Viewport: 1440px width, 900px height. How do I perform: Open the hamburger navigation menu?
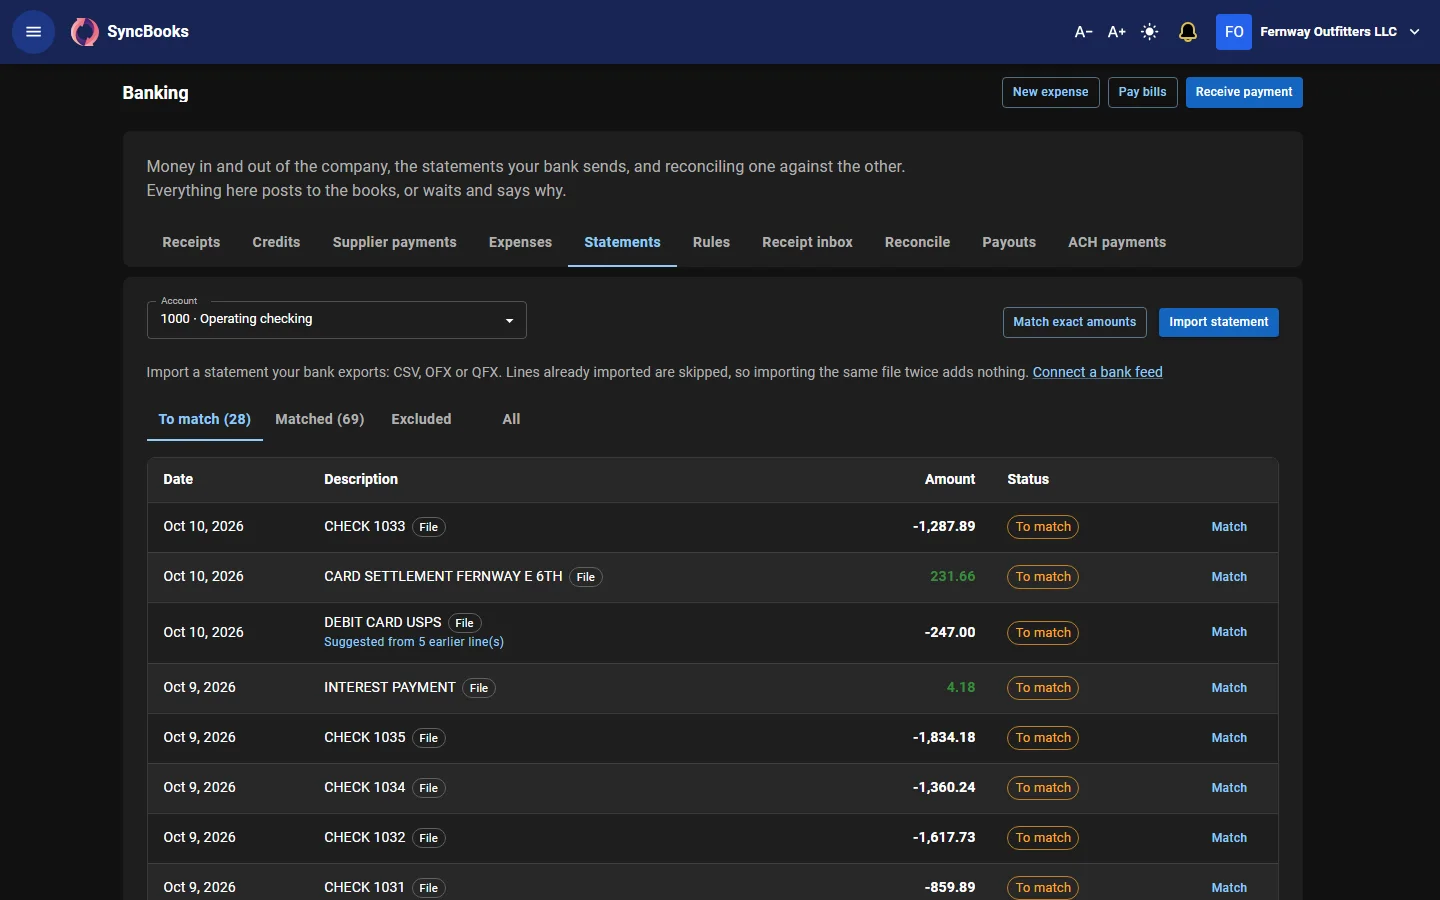[33, 32]
